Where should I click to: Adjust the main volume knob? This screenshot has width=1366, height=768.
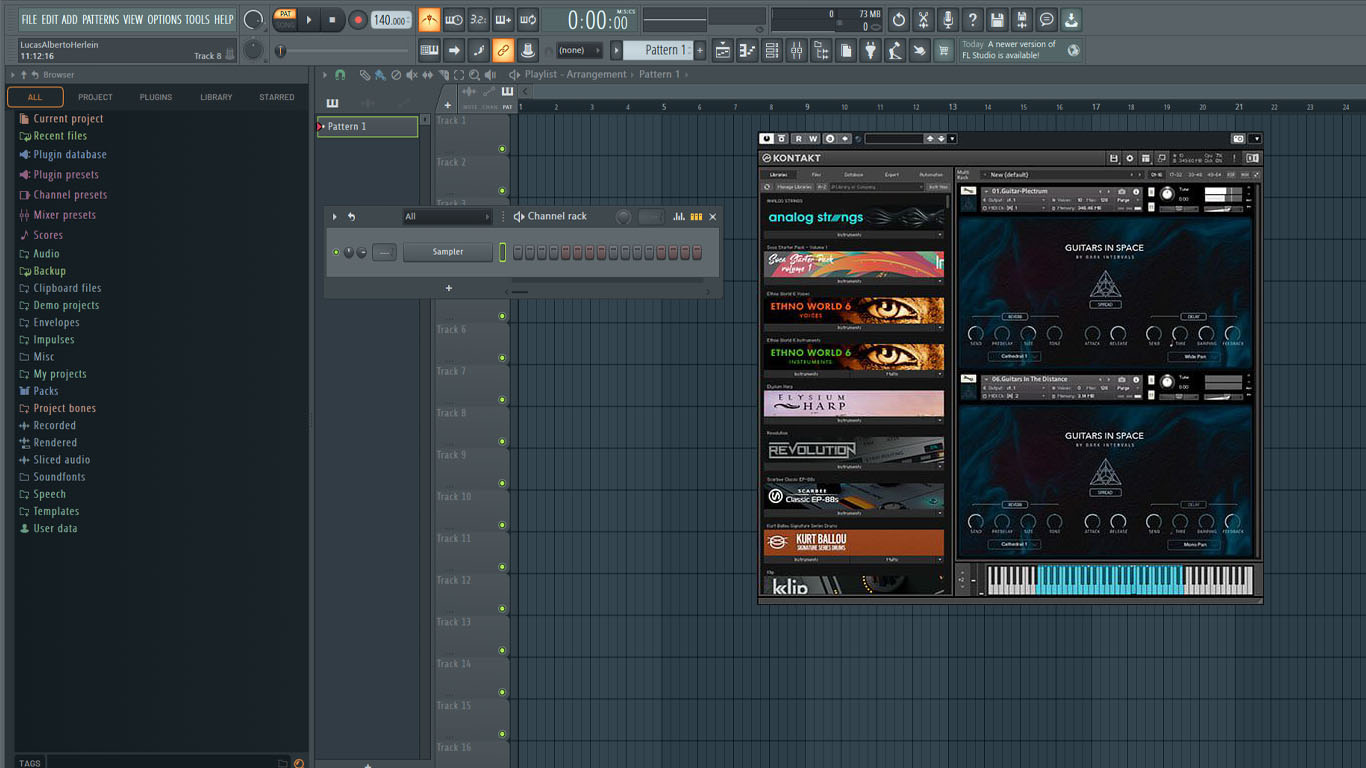click(254, 20)
